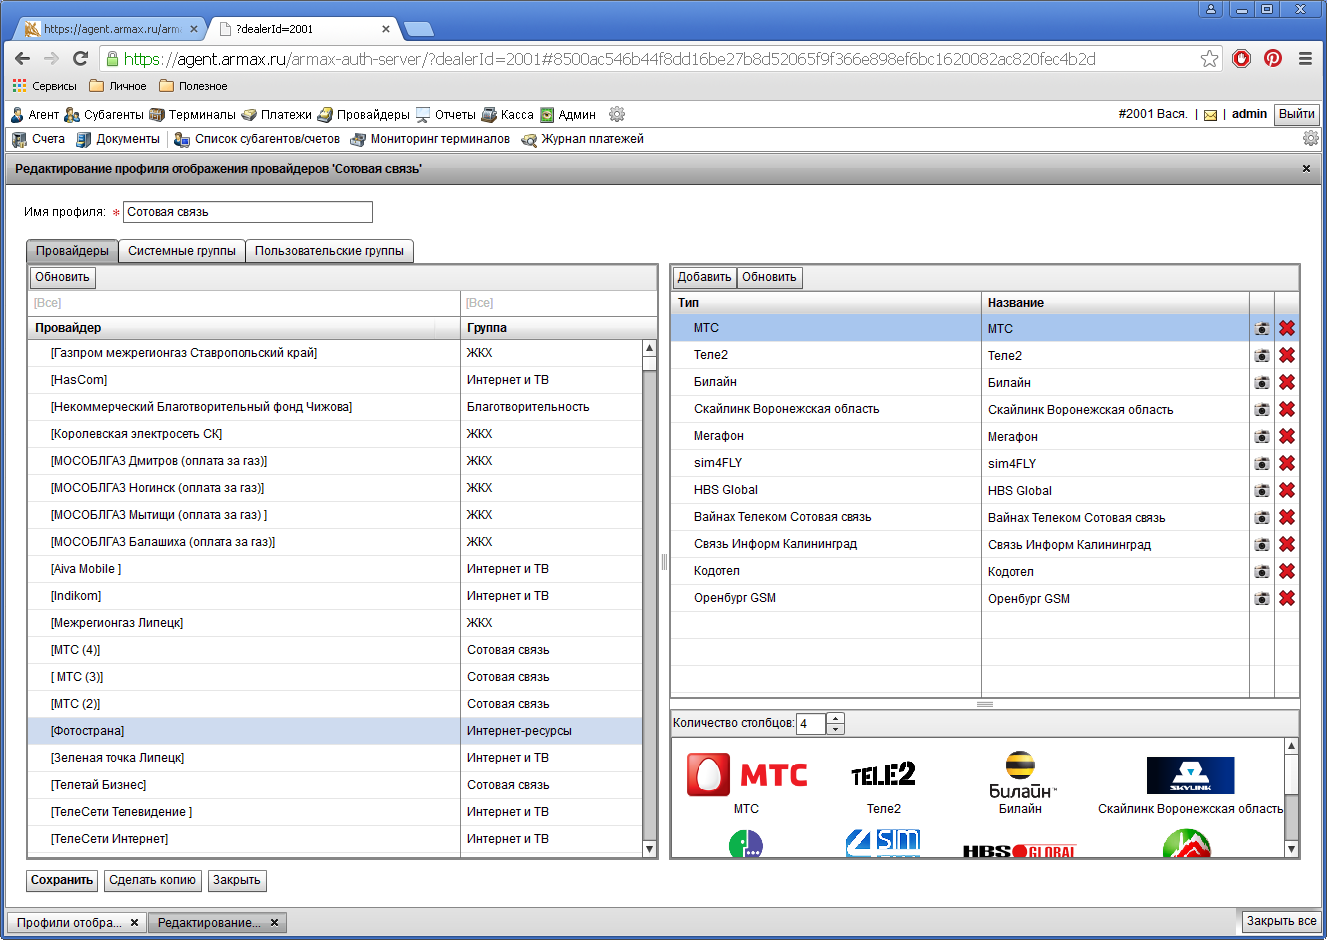The height and width of the screenshot is (940, 1327).
Task: Open Документы from the toolbar
Action: point(118,139)
